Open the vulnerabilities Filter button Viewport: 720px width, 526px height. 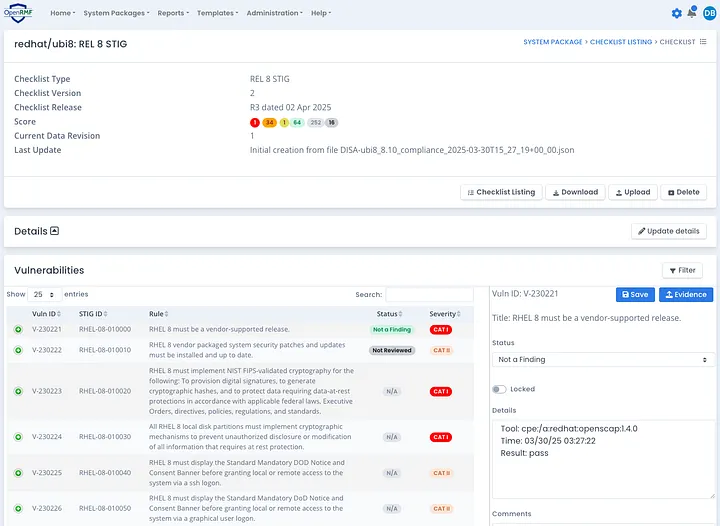coord(682,270)
